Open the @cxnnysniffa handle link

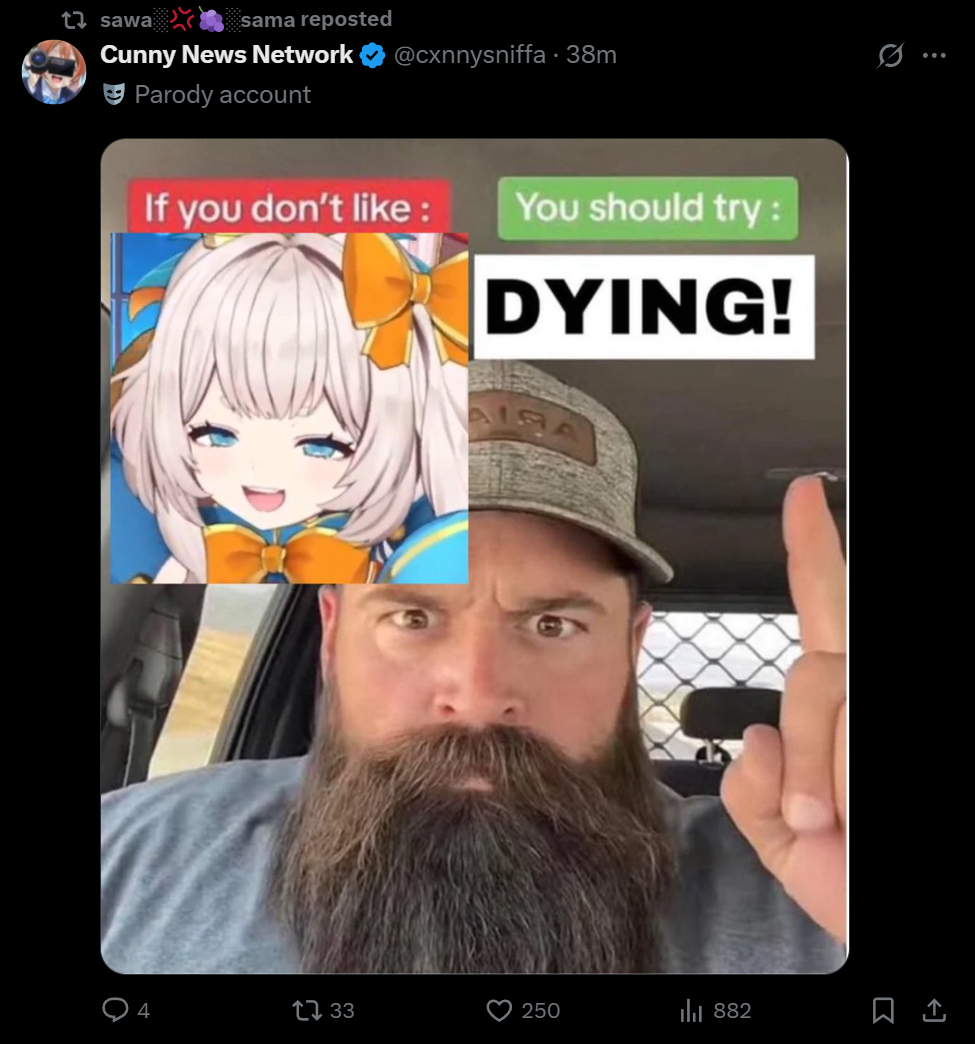pos(470,55)
